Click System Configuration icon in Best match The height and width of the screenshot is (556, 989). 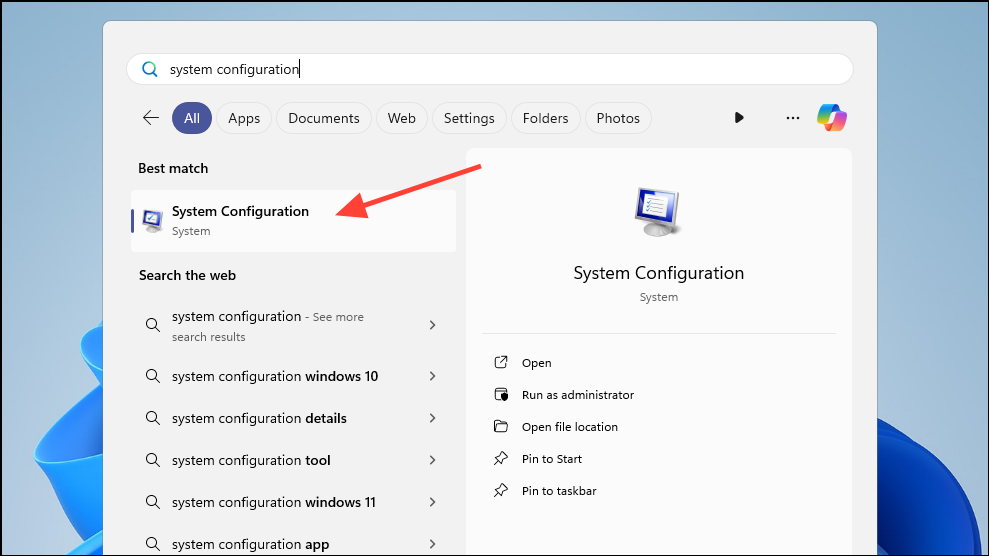click(153, 221)
